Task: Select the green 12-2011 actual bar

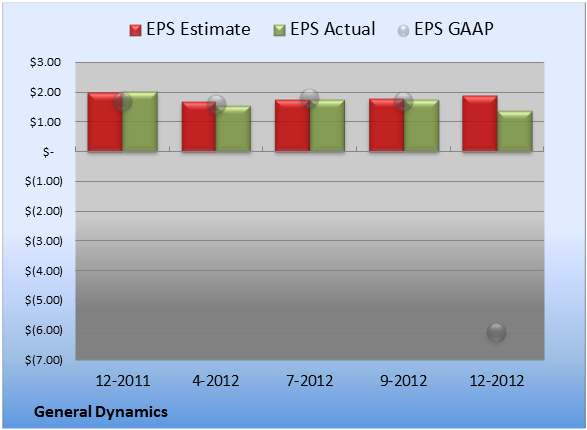Action: point(140,121)
